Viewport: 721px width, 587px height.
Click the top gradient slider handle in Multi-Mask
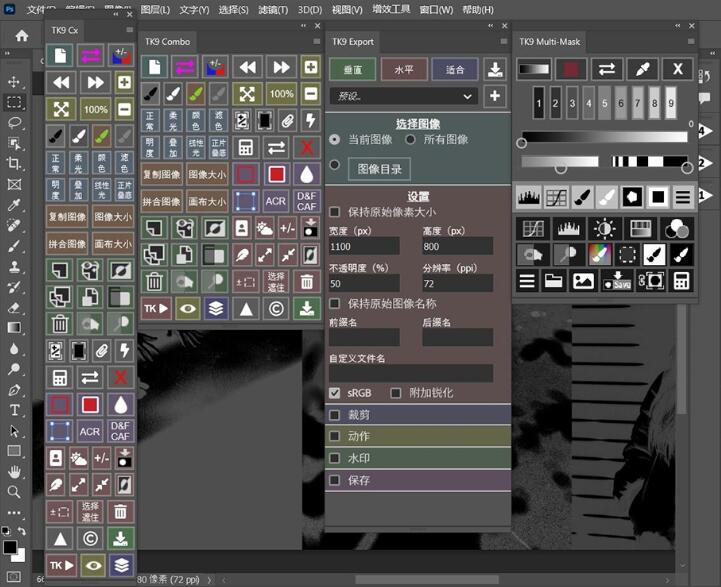pyautogui.click(x=521, y=143)
